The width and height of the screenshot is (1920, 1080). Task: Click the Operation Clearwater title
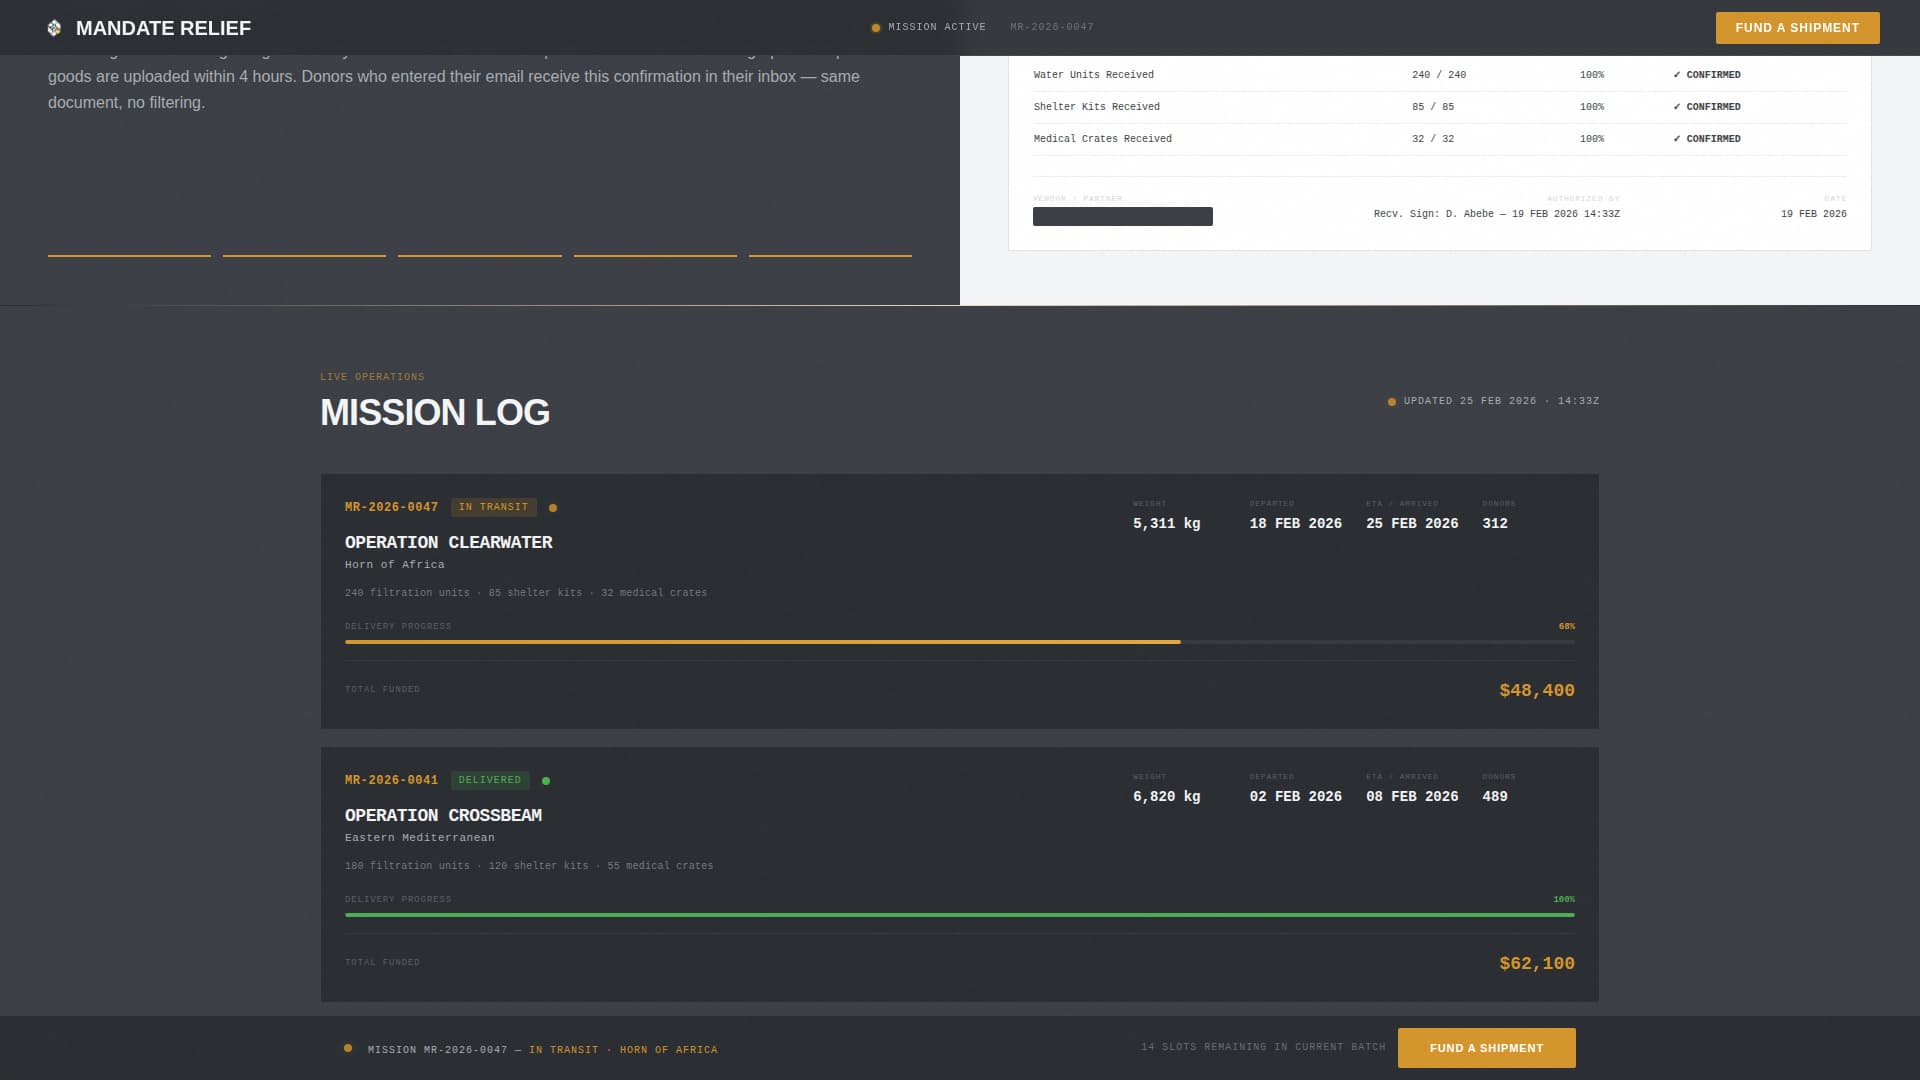click(x=448, y=542)
